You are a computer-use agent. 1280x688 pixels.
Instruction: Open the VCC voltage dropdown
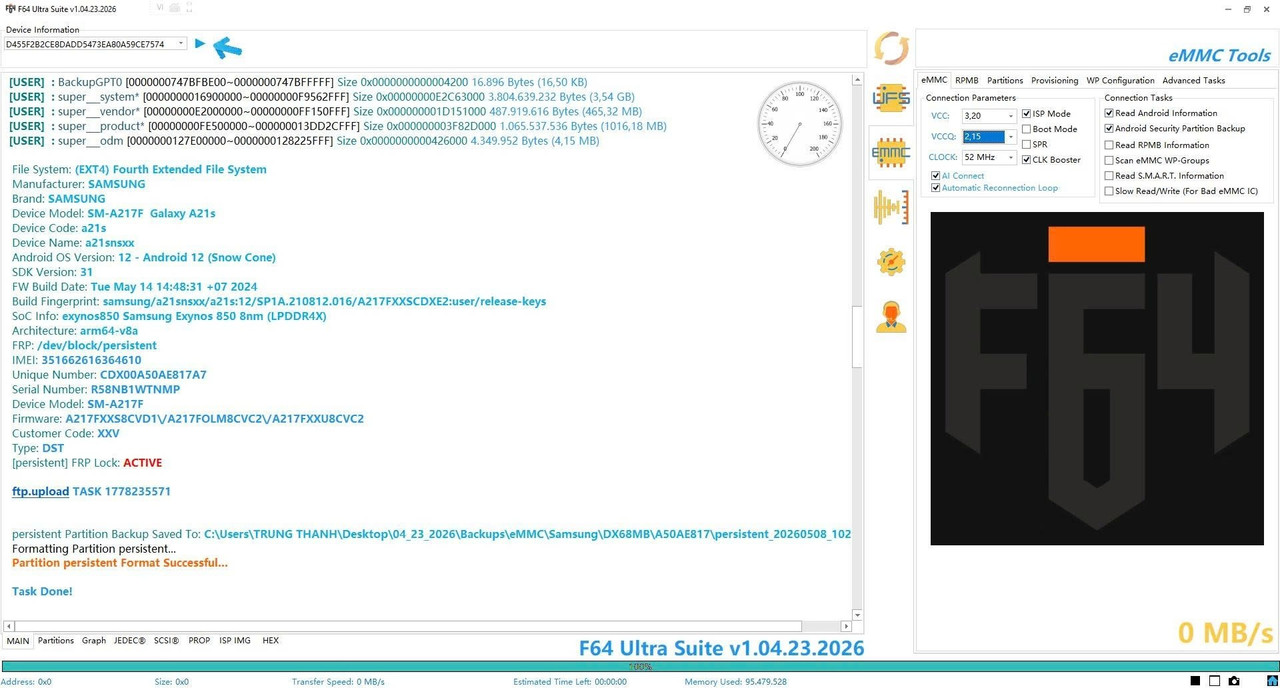point(1011,116)
